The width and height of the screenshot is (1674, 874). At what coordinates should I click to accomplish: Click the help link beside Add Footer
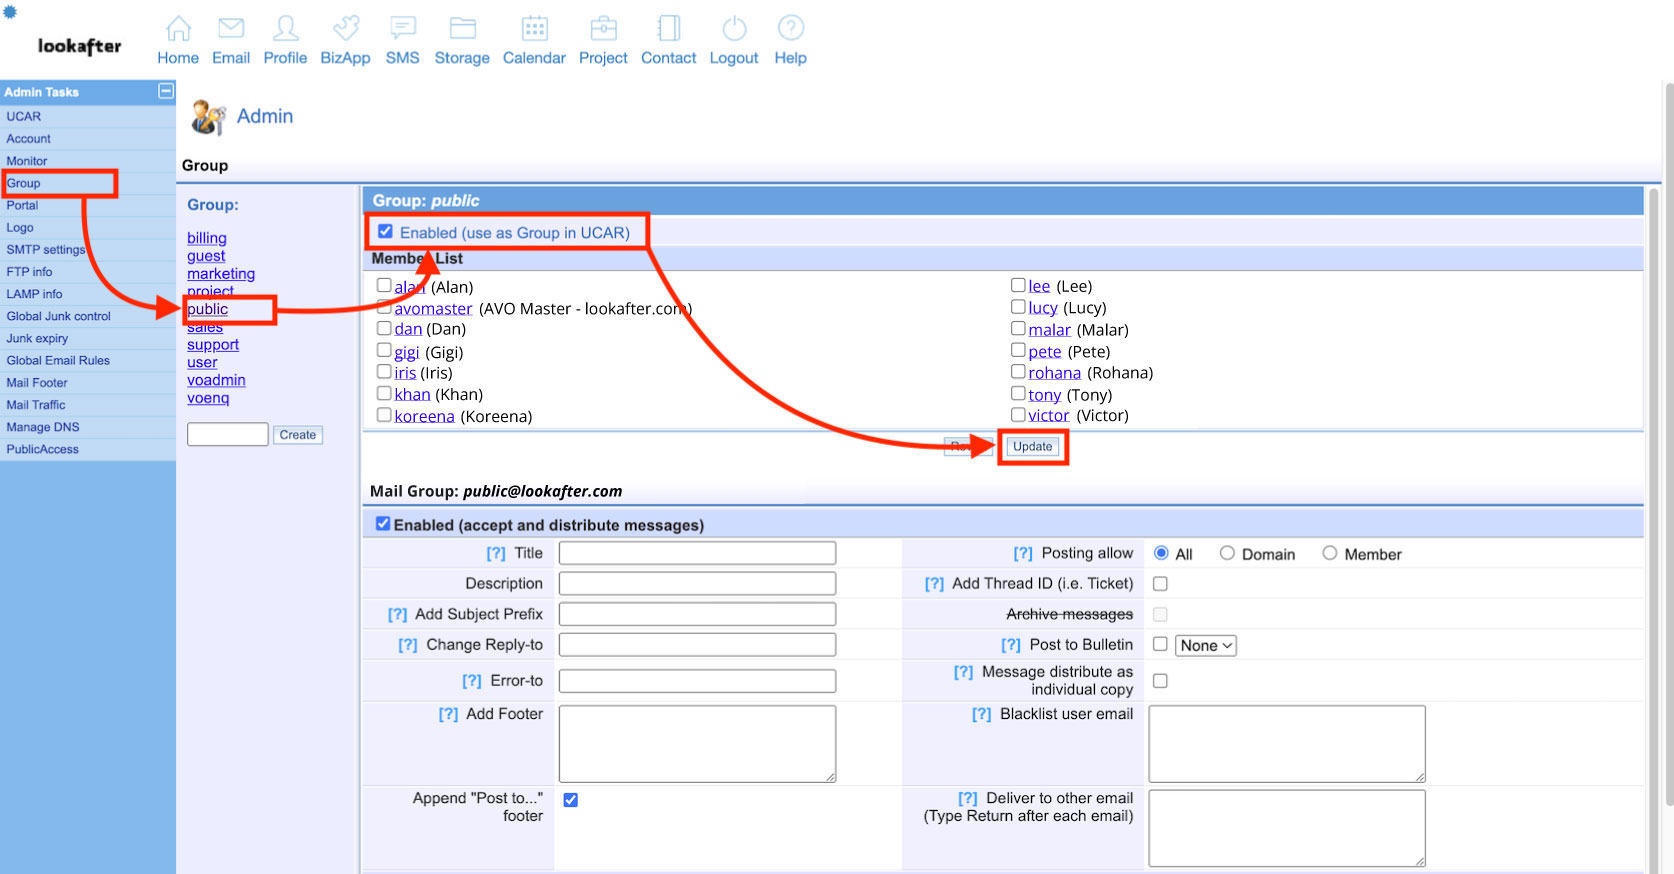click(448, 714)
